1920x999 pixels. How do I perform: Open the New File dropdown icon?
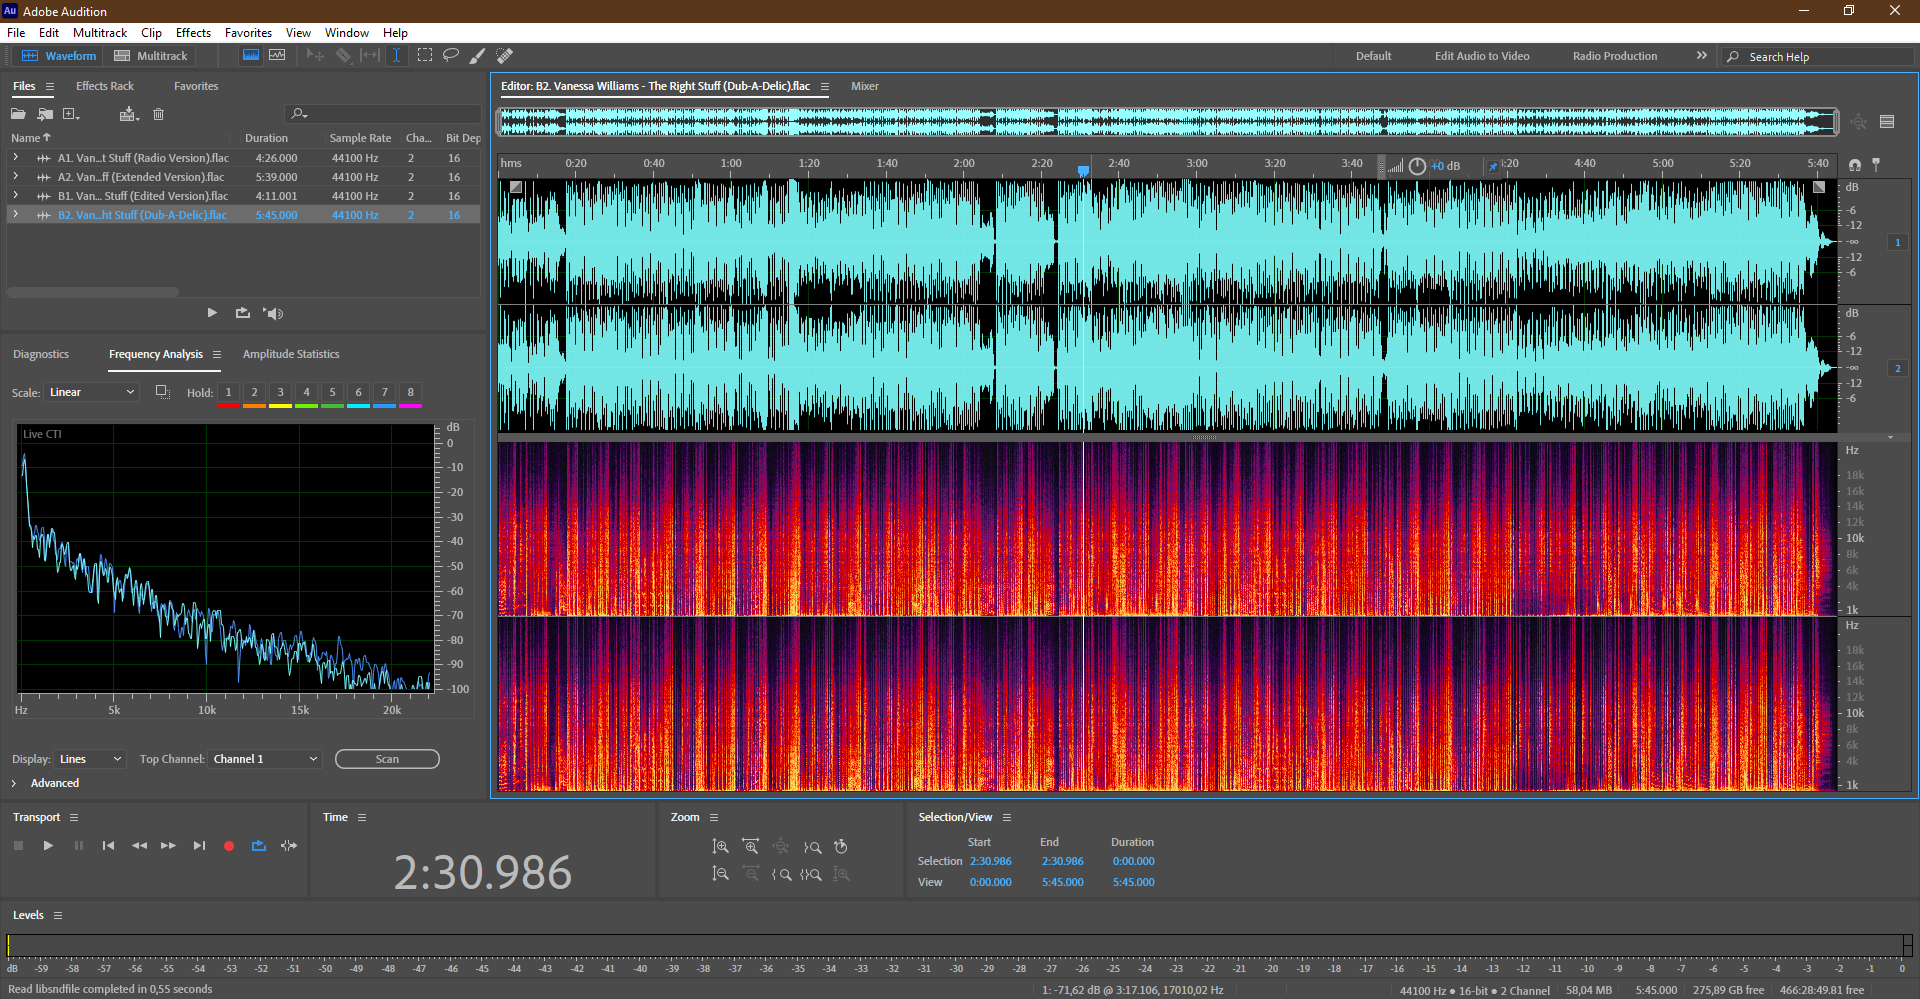(x=71, y=114)
